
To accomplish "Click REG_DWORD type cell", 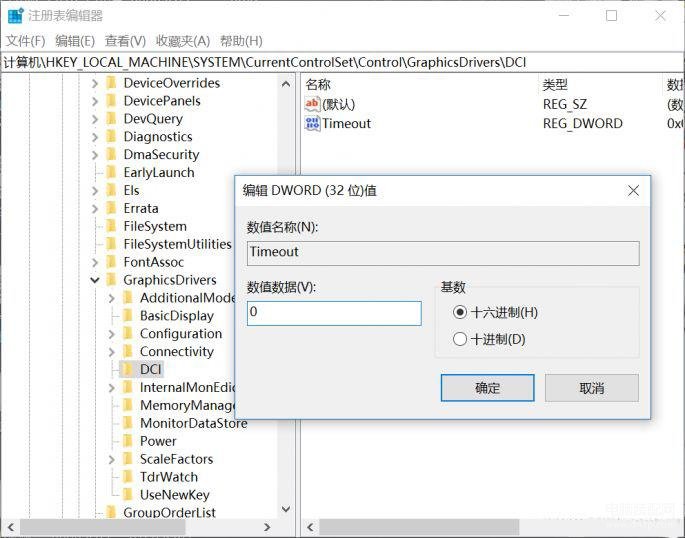I will [x=582, y=124].
